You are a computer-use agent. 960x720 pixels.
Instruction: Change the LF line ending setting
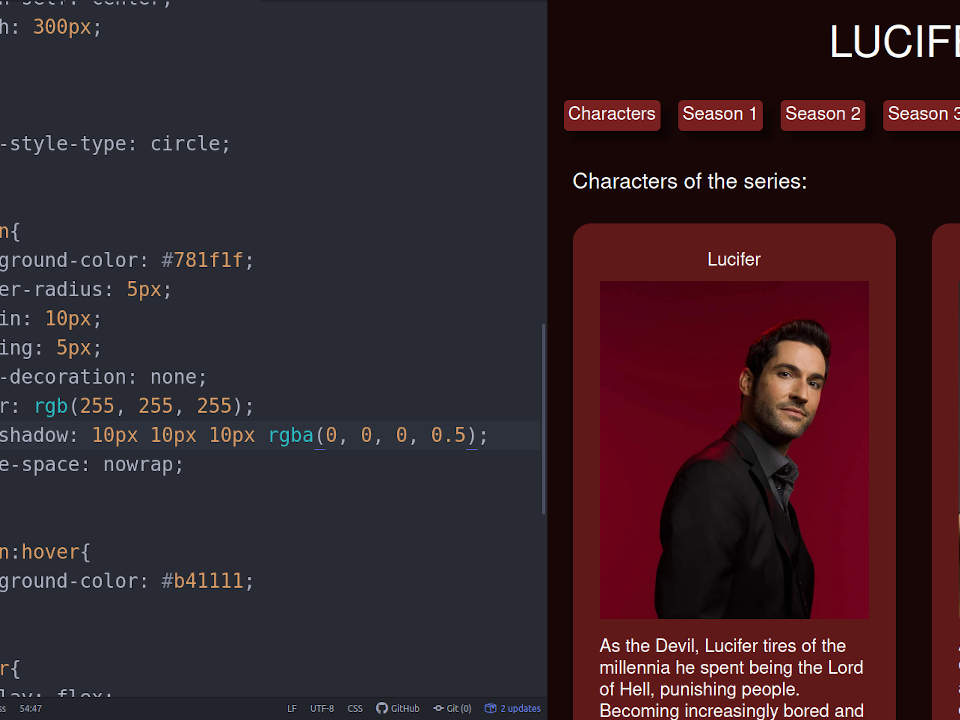point(292,708)
